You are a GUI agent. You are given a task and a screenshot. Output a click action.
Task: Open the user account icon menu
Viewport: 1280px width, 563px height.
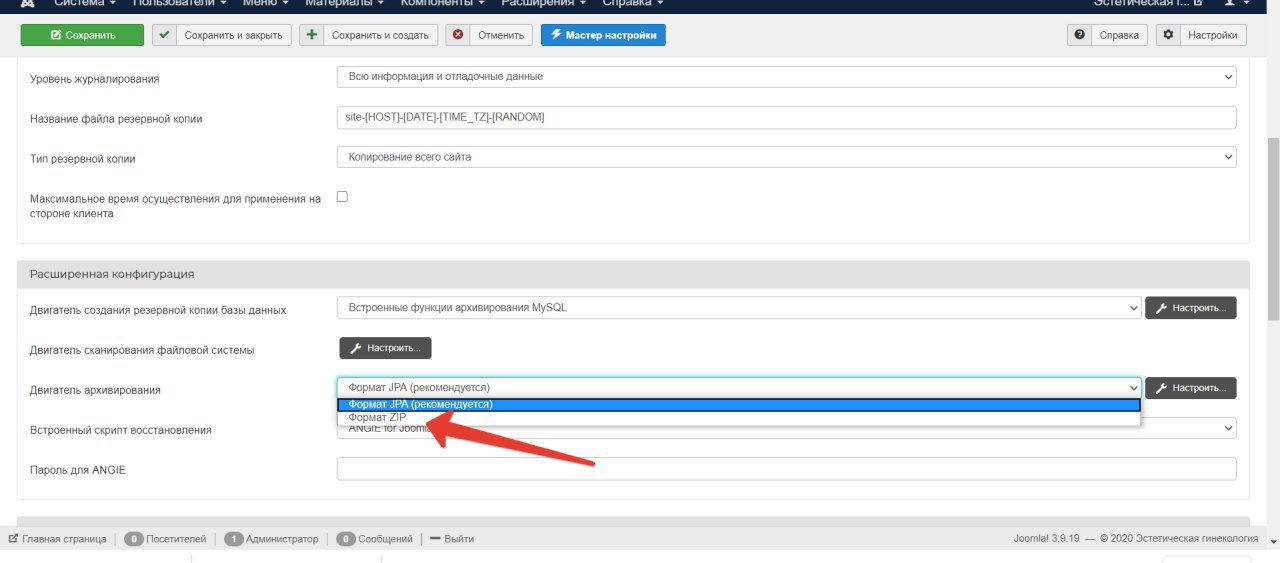click(1237, 4)
